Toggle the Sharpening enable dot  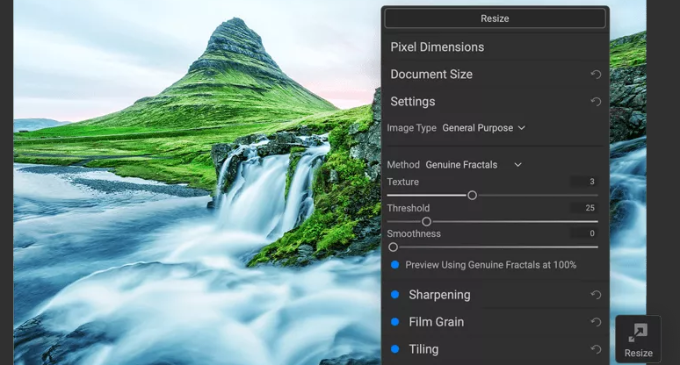click(395, 295)
